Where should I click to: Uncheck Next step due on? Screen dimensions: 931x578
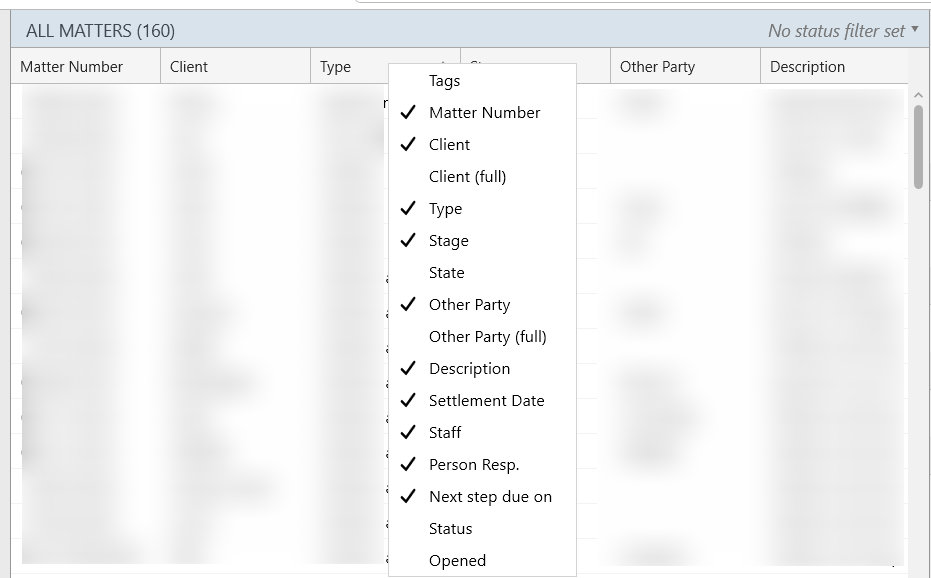coord(490,497)
